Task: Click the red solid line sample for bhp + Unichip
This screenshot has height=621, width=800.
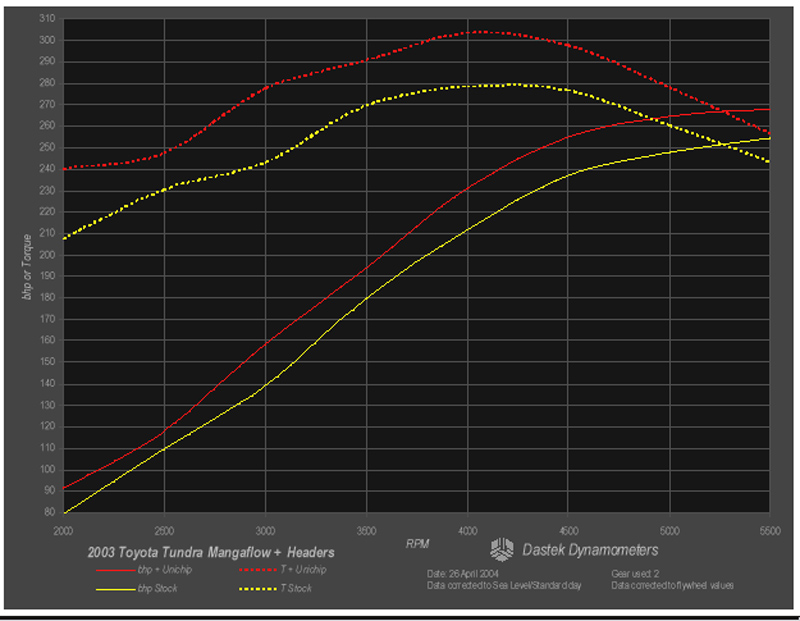Action: pos(116,570)
